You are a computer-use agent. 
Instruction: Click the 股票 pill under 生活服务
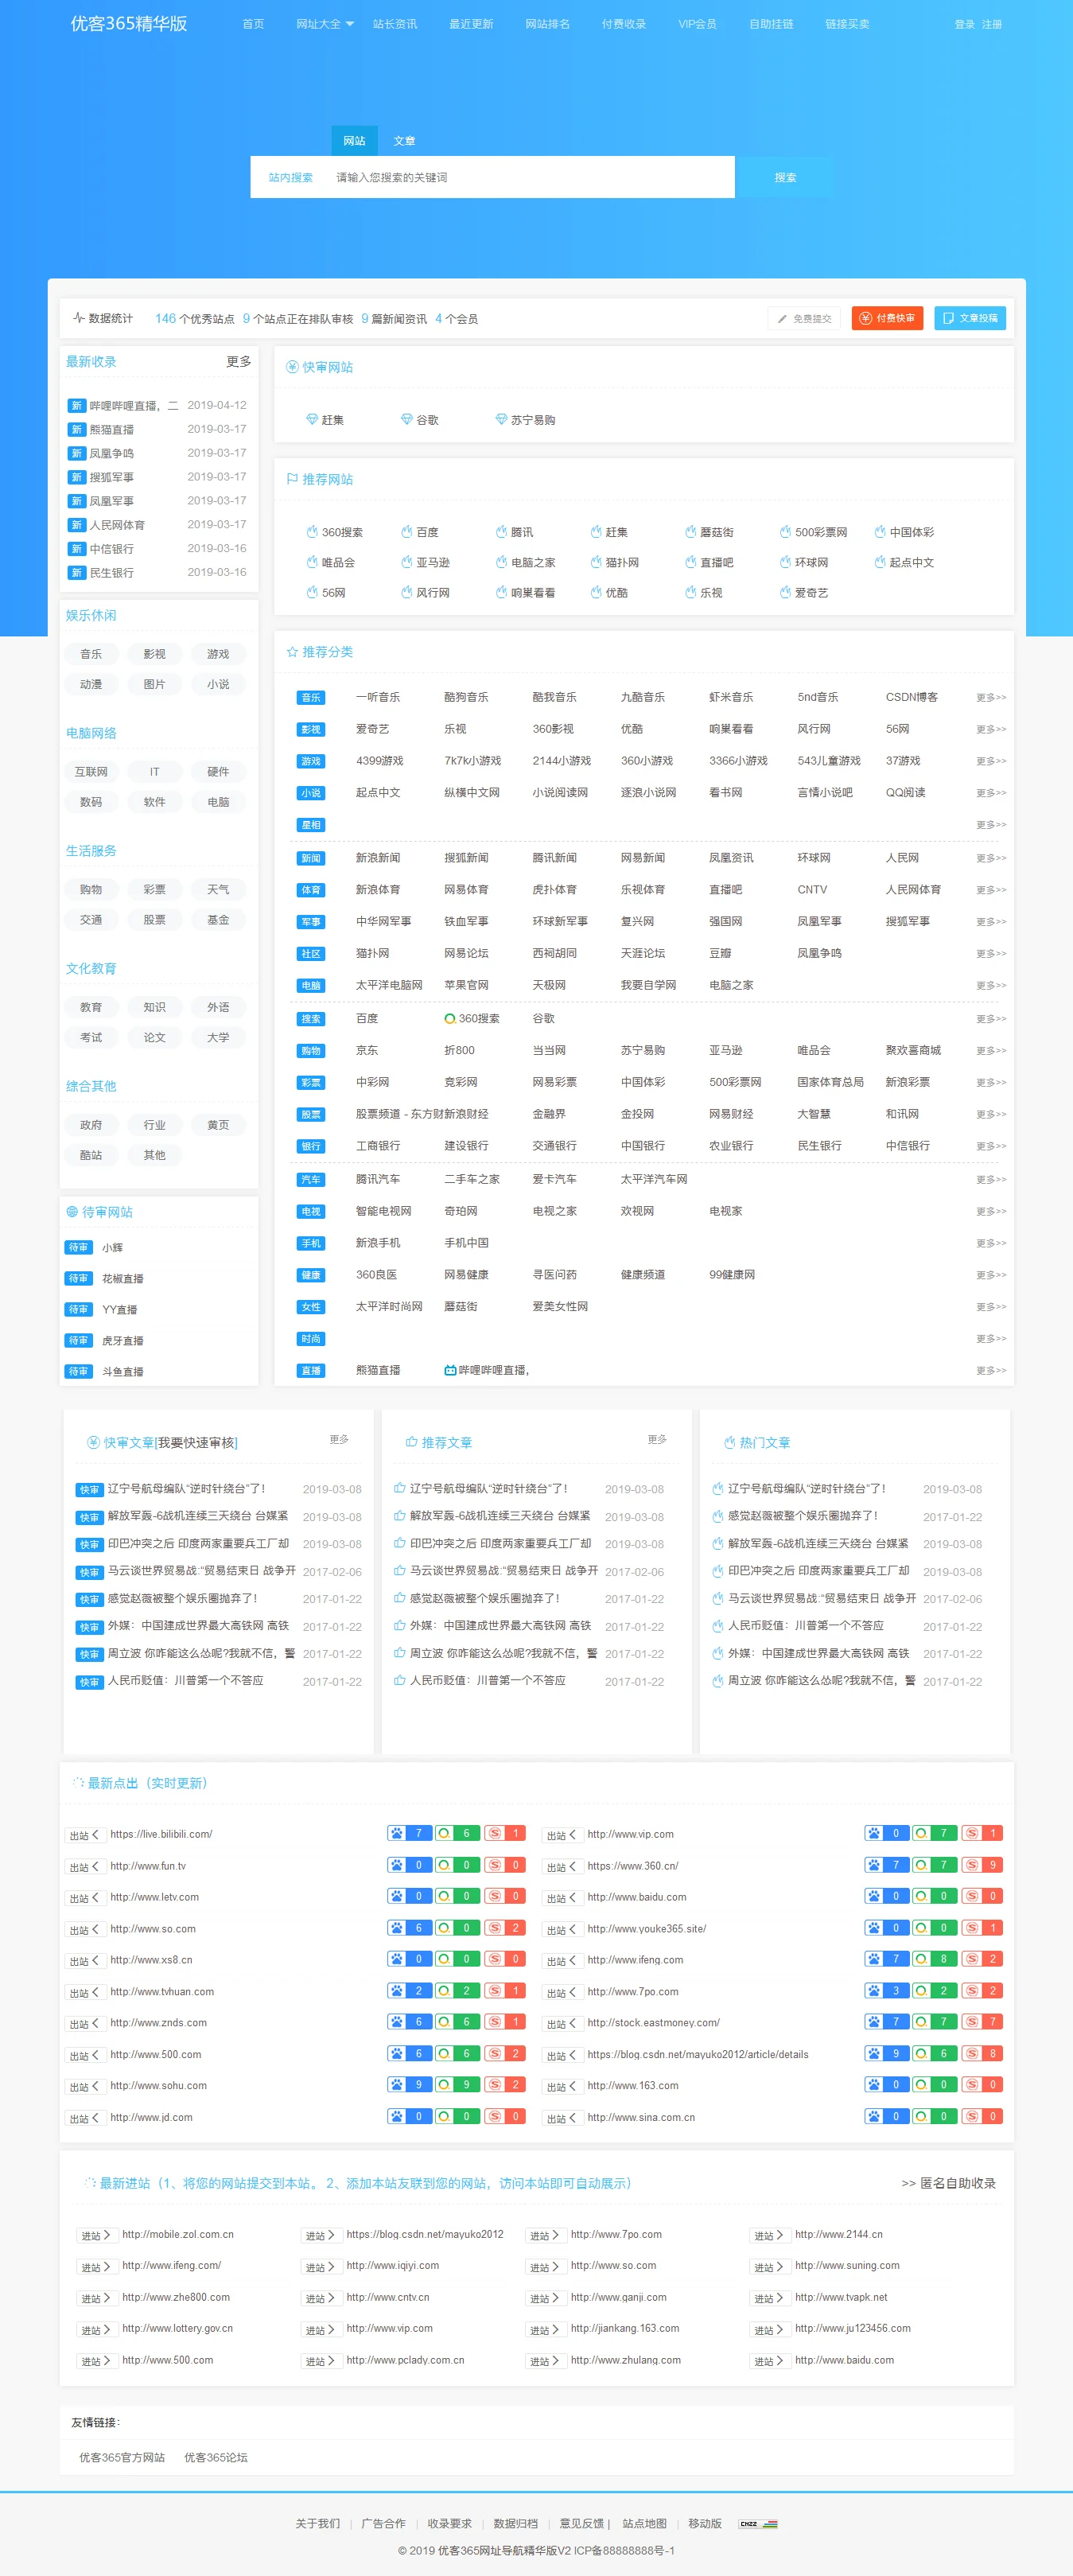(x=154, y=920)
